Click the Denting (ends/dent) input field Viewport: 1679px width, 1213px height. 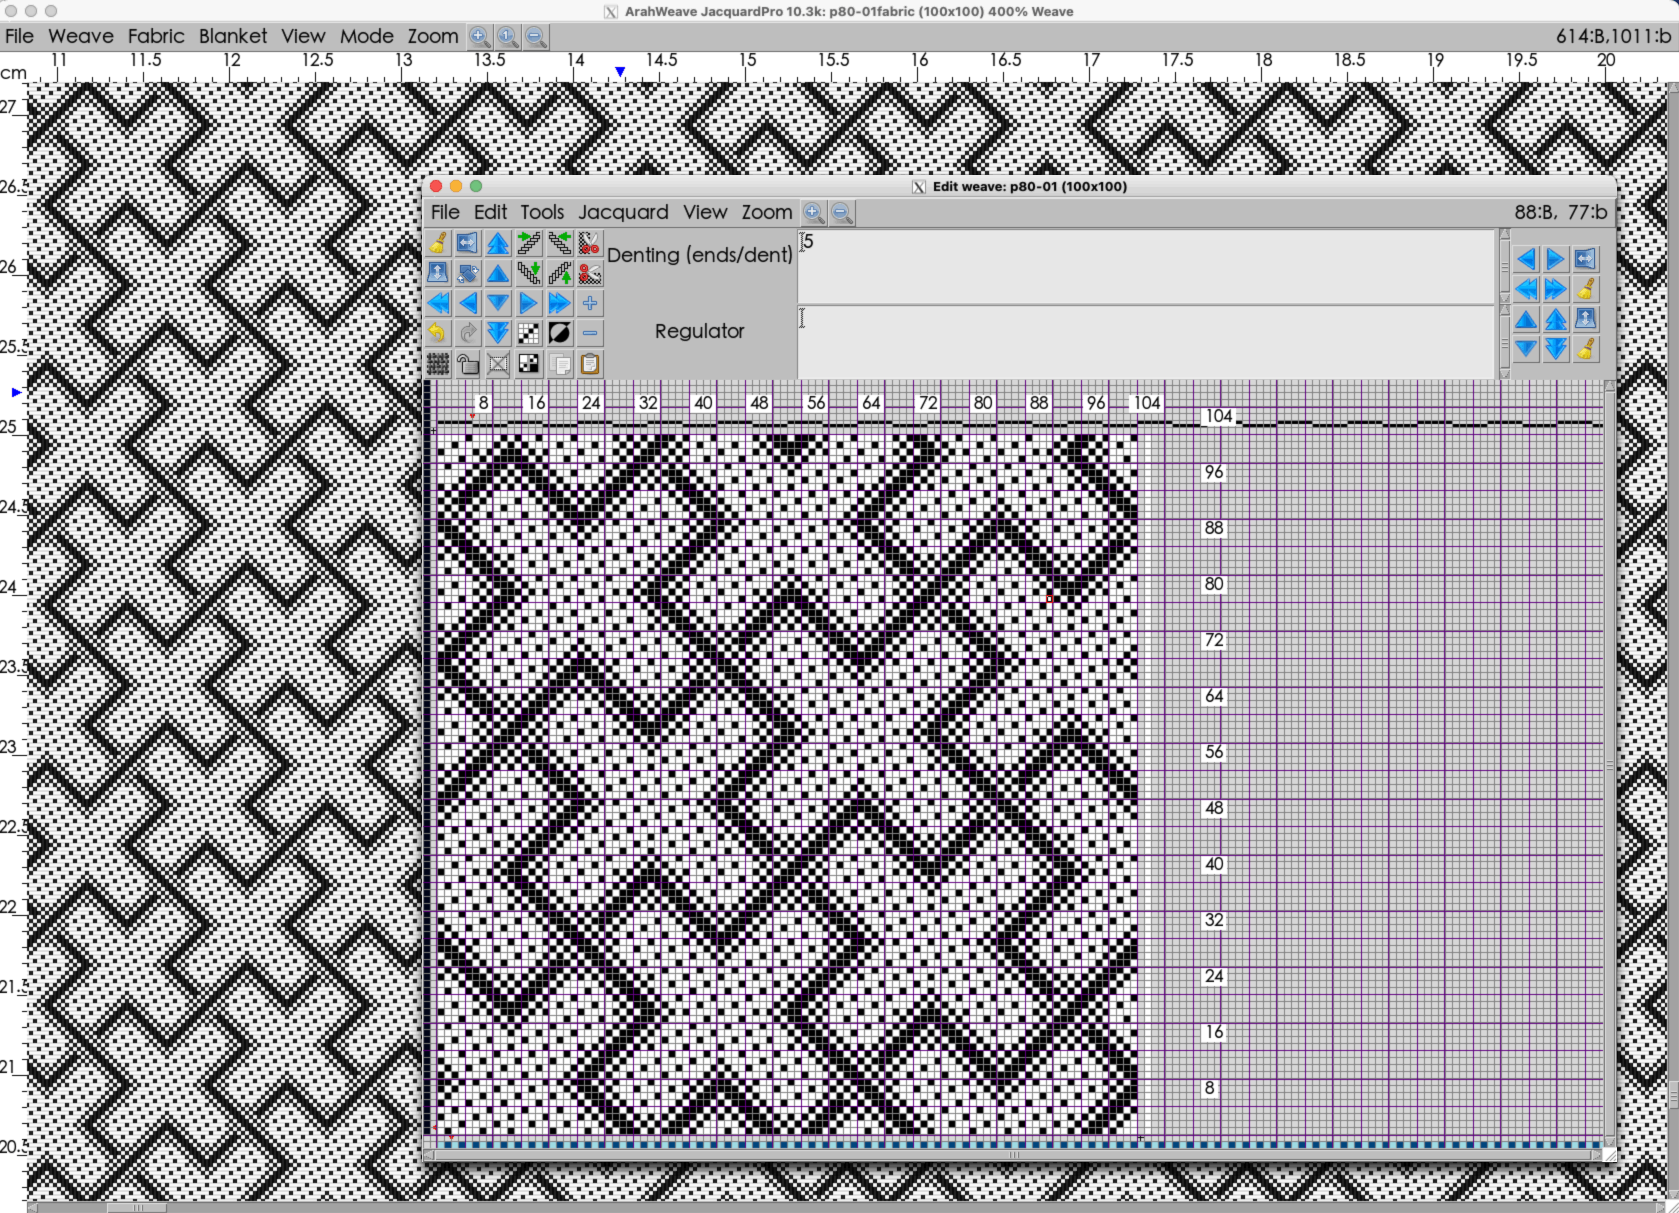tap(1145, 266)
